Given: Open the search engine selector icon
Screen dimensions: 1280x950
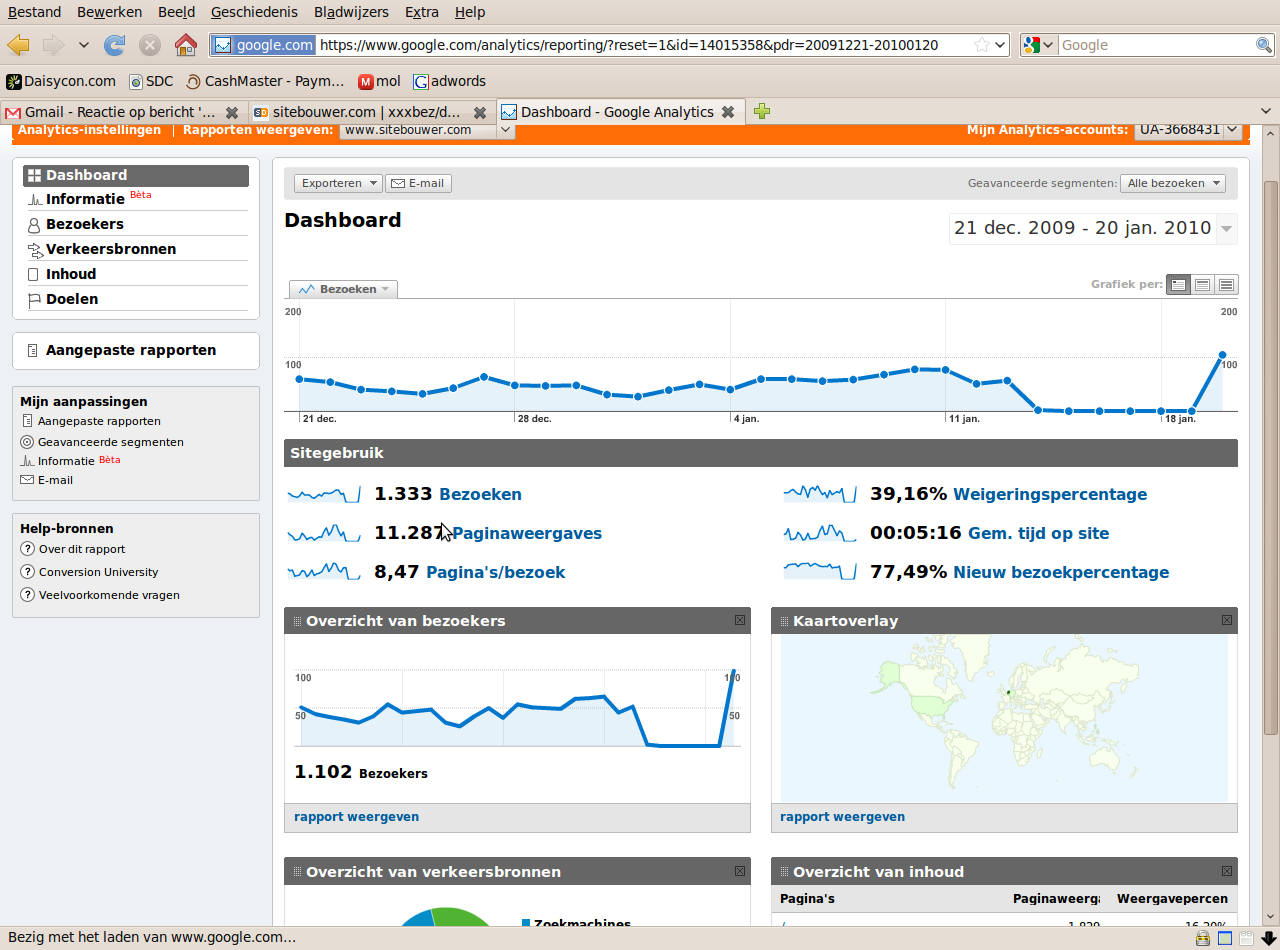Looking at the screenshot, I should click(1038, 45).
